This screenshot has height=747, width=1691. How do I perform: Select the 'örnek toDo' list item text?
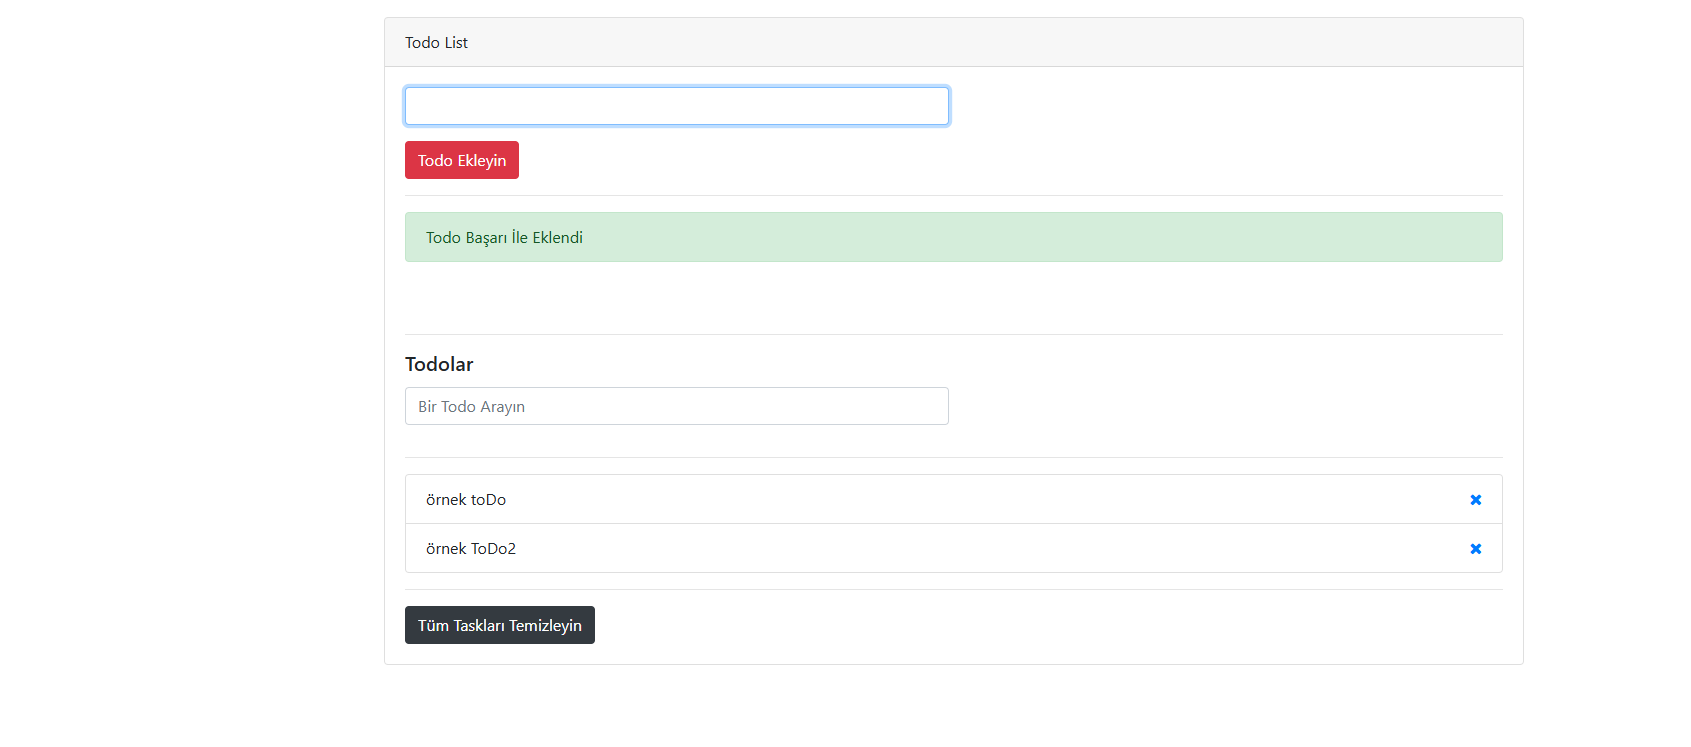466,500
